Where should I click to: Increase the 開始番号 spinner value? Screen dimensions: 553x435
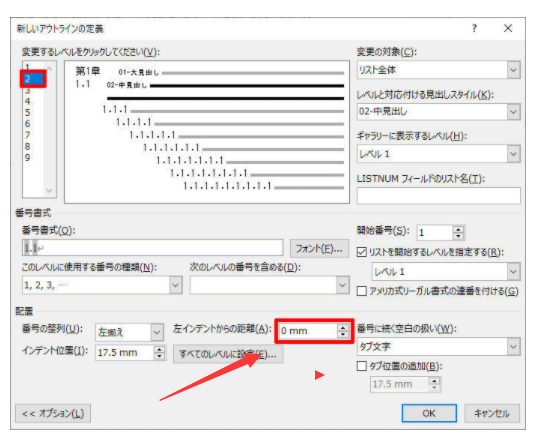click(458, 229)
